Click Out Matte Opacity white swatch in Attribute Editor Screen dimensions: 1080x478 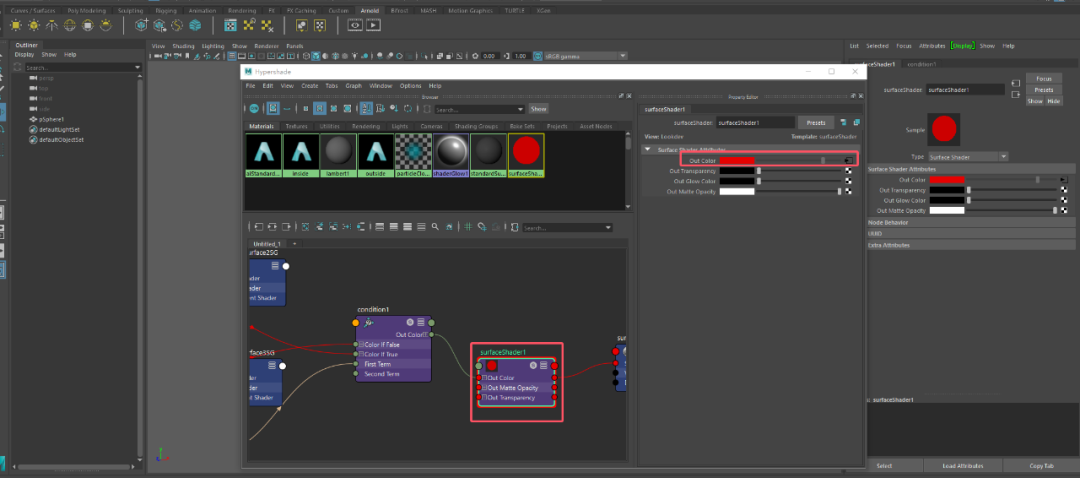(x=947, y=210)
